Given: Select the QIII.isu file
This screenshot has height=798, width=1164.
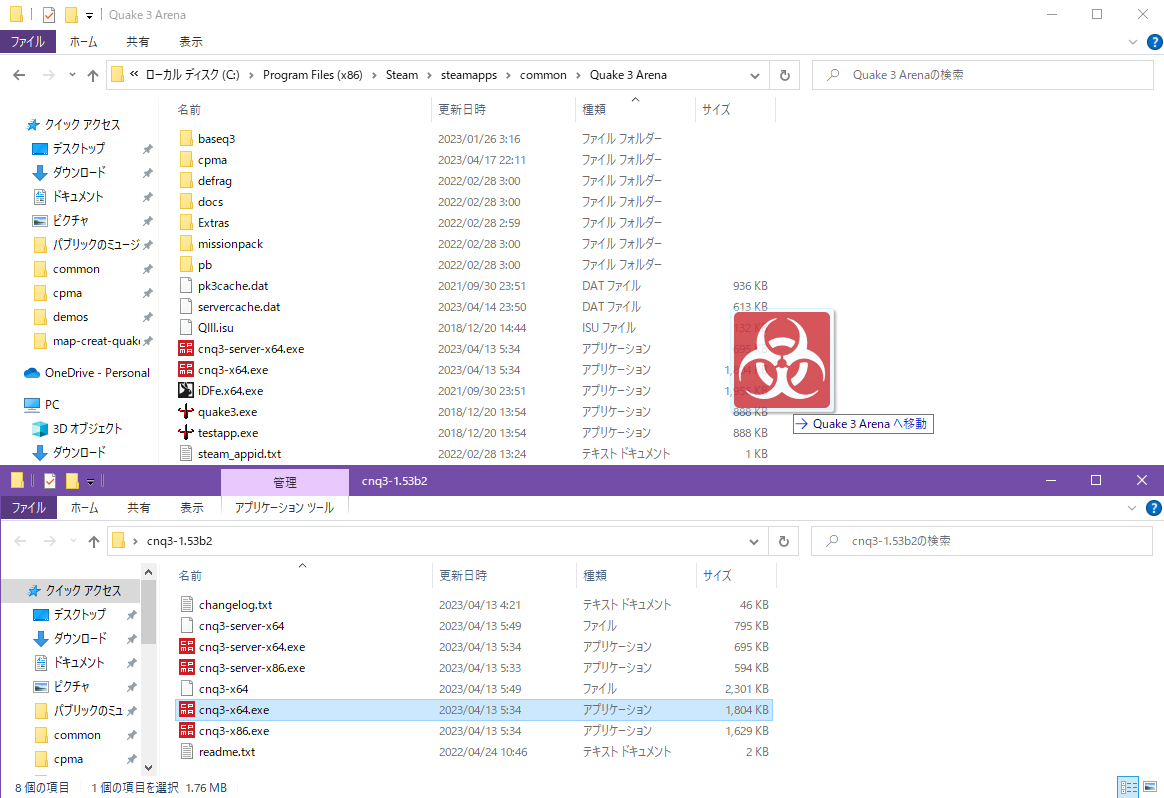Looking at the screenshot, I should click(215, 327).
